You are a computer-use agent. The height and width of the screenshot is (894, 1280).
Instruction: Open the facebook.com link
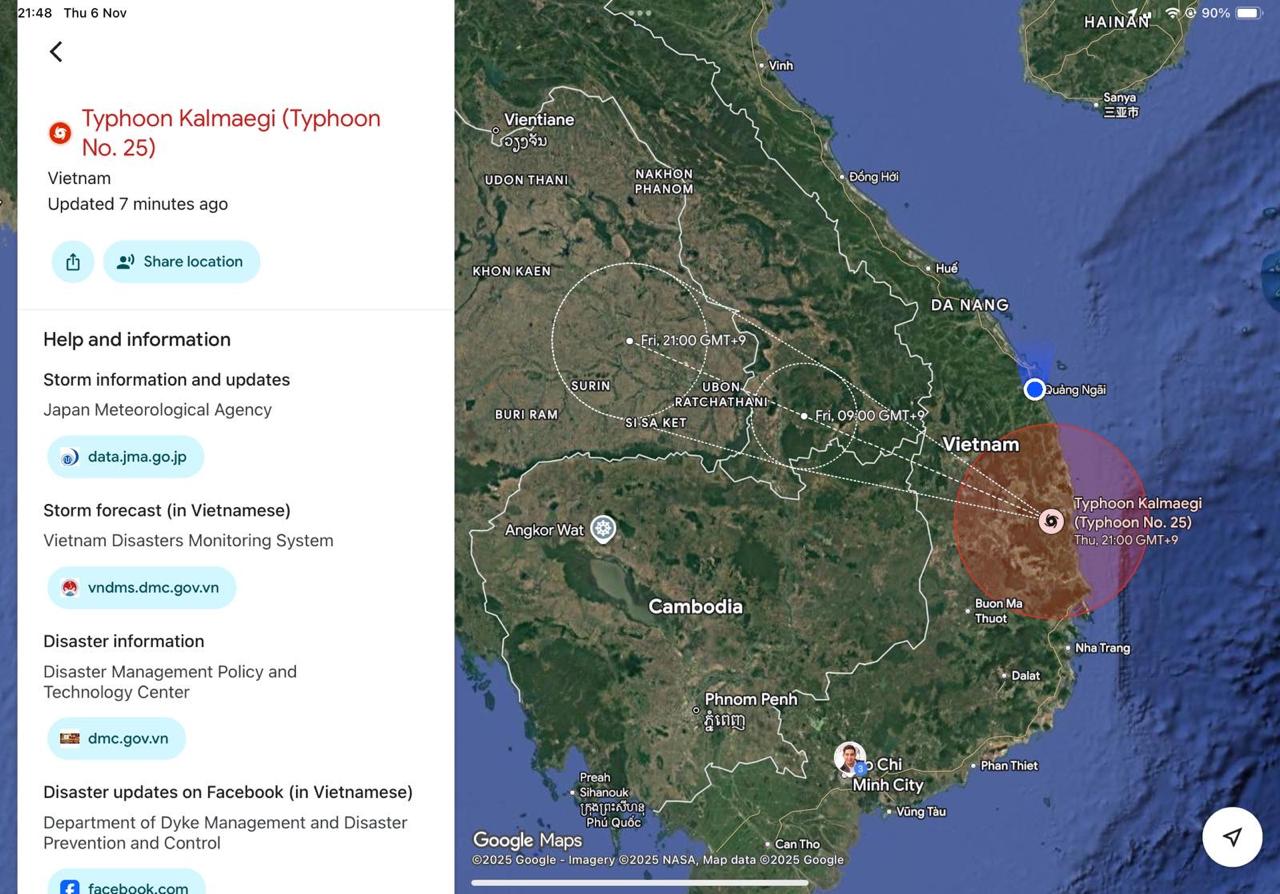coord(127,885)
